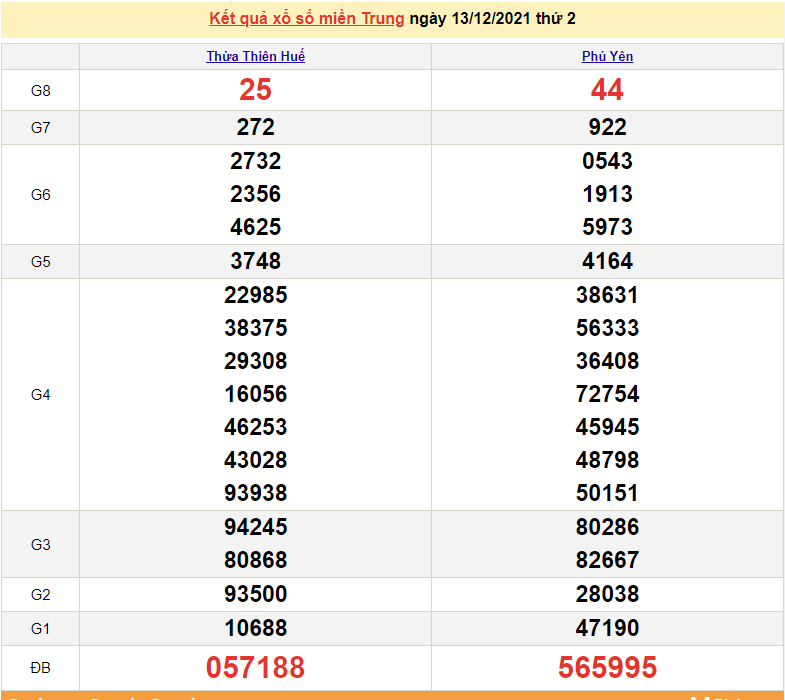
Task: Click the red G8 number 25
Action: 255,90
